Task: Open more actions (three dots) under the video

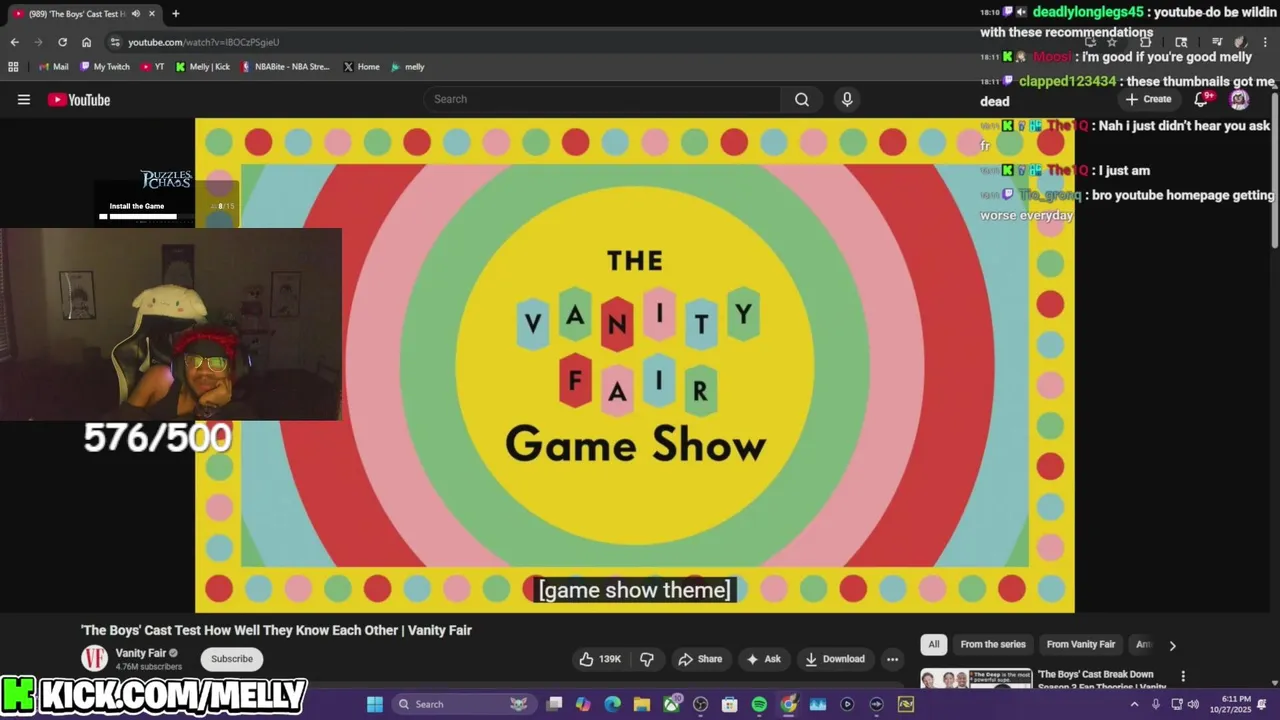Action: pyautogui.click(x=892, y=659)
